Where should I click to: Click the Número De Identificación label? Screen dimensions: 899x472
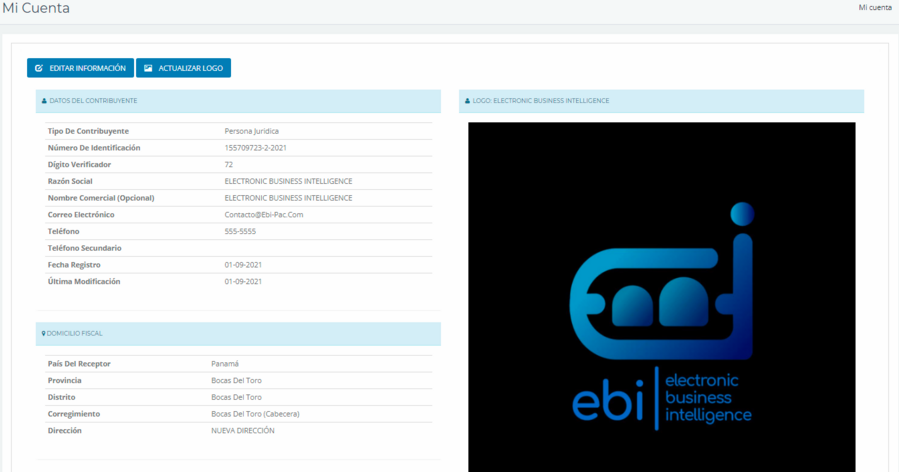(x=94, y=148)
